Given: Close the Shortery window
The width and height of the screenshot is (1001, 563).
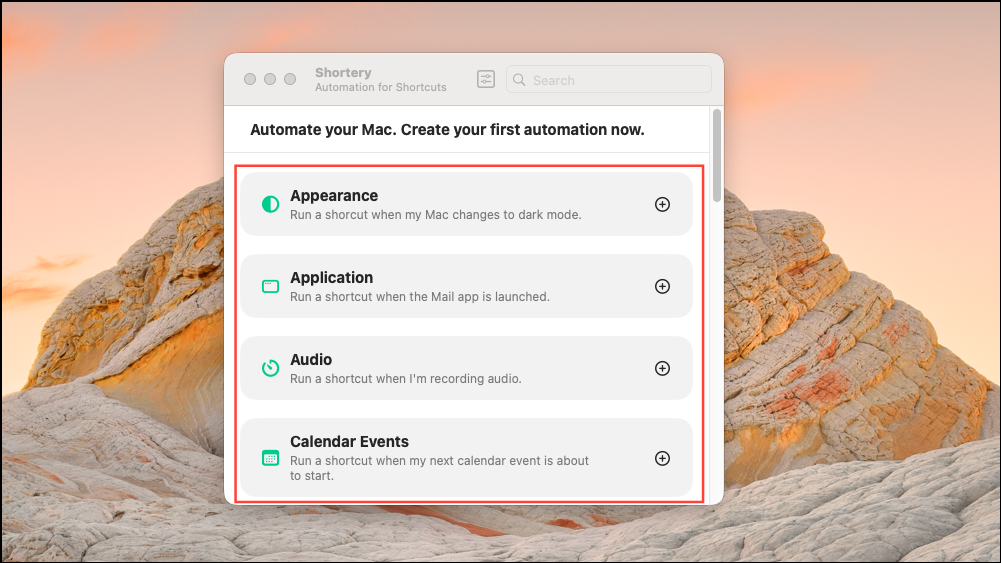Looking at the screenshot, I should tap(250, 79).
